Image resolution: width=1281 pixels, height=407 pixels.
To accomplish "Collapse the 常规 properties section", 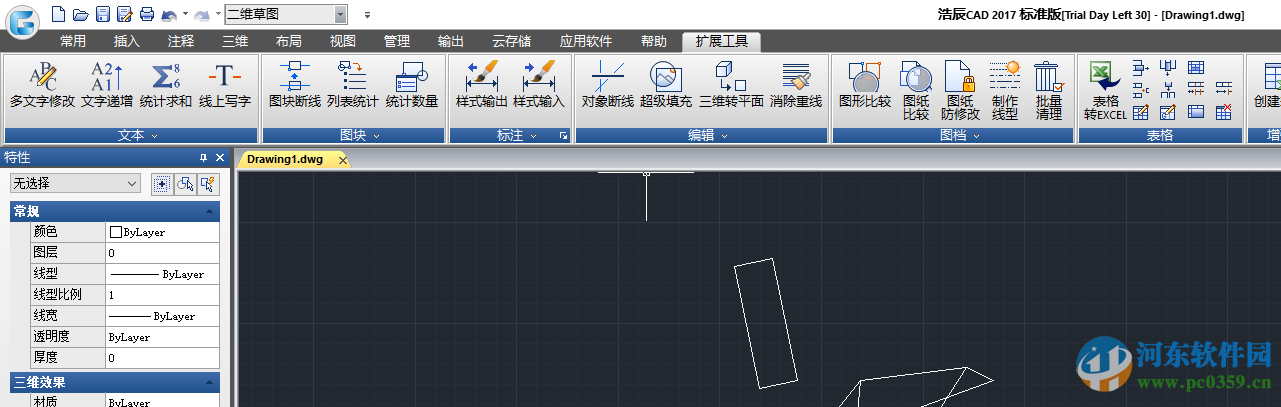I will pyautogui.click(x=209, y=211).
